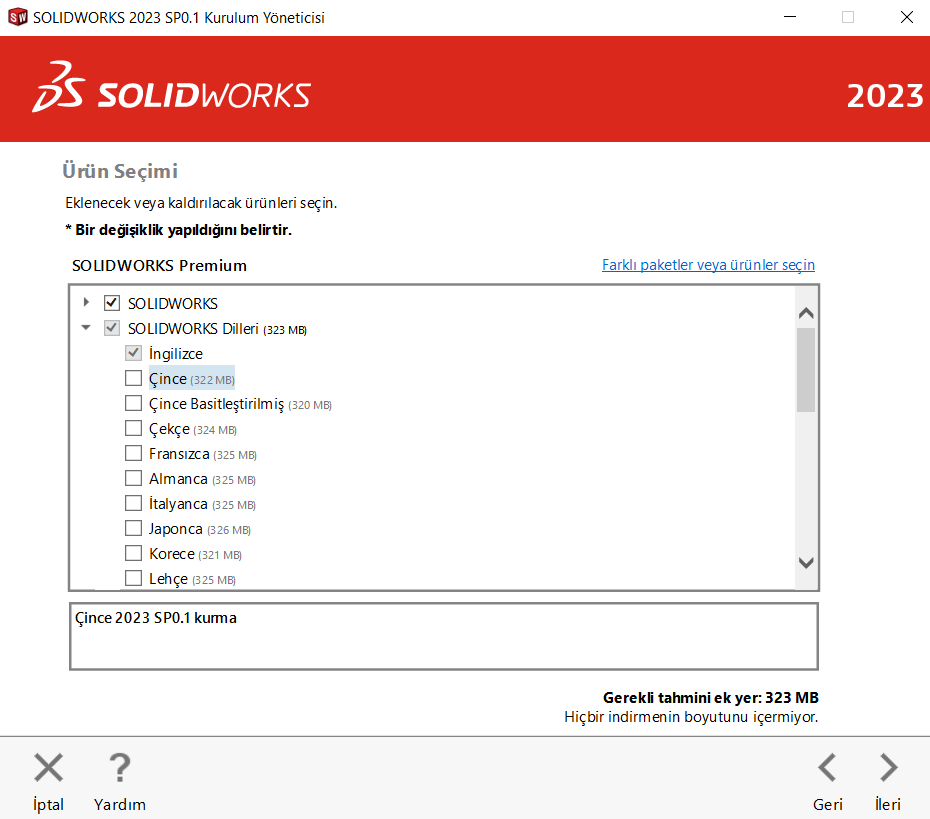Click the Lehçe (325 MB) row label
The width and height of the screenshot is (930, 819).
[192, 579]
